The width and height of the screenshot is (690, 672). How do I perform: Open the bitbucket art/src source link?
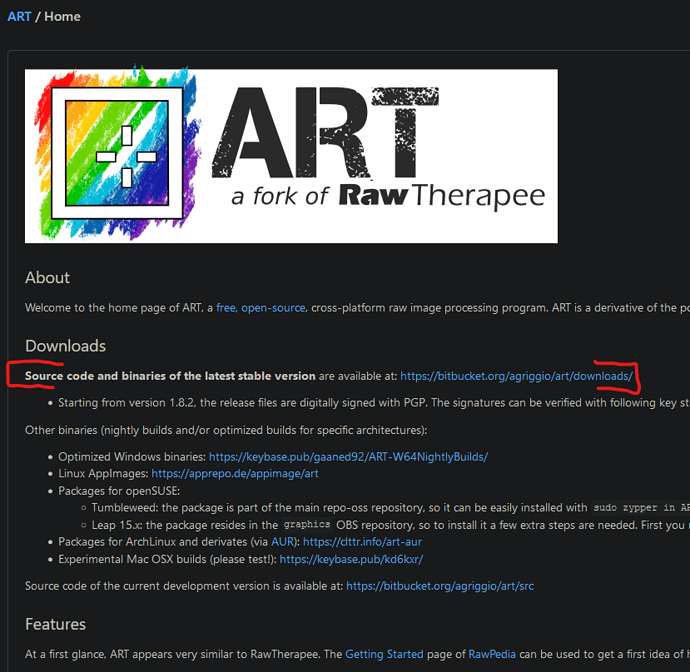pyautogui.click(x=440, y=586)
